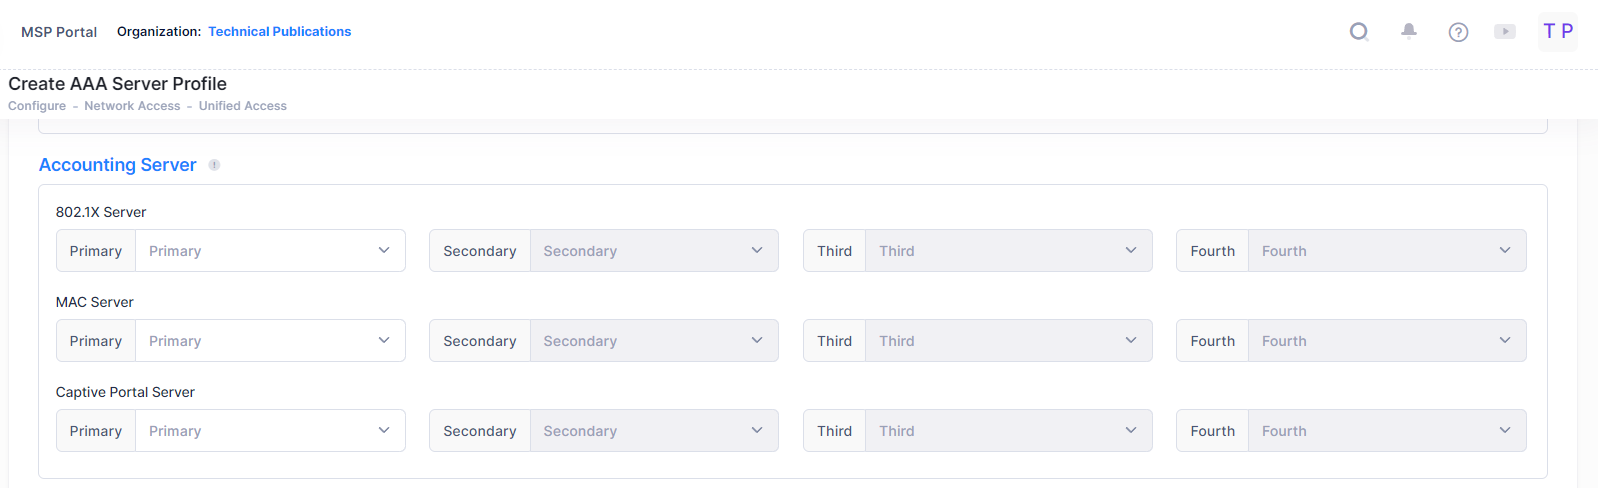Click the video tutorial play icon

point(1504,32)
